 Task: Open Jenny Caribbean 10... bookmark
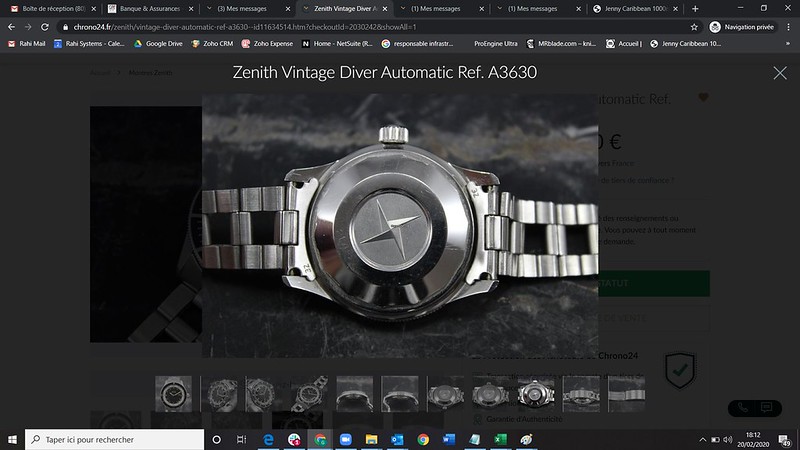685,44
